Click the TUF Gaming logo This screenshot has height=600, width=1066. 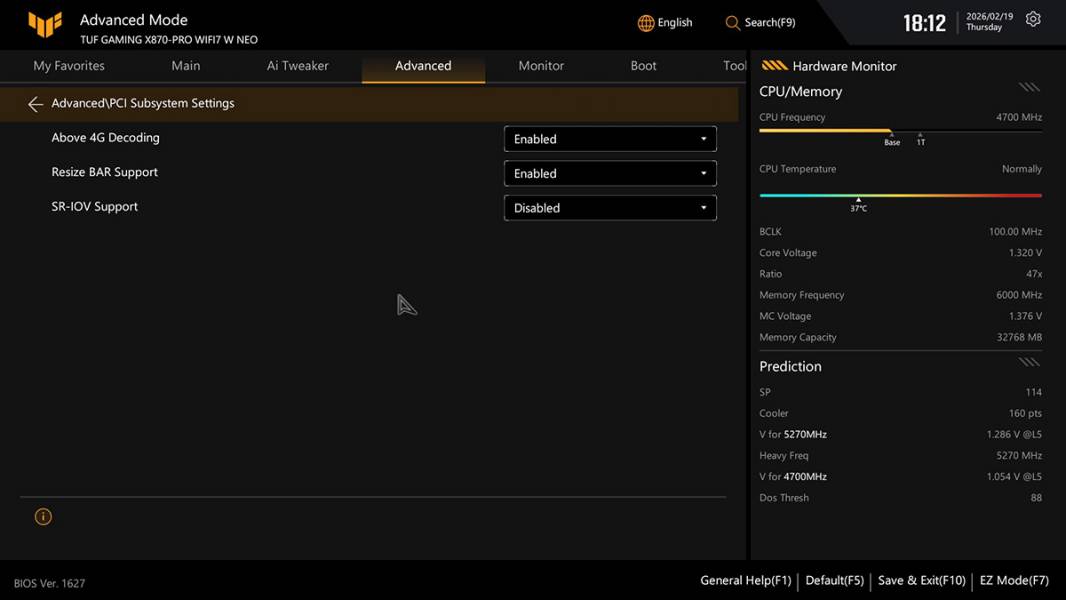pos(45,25)
